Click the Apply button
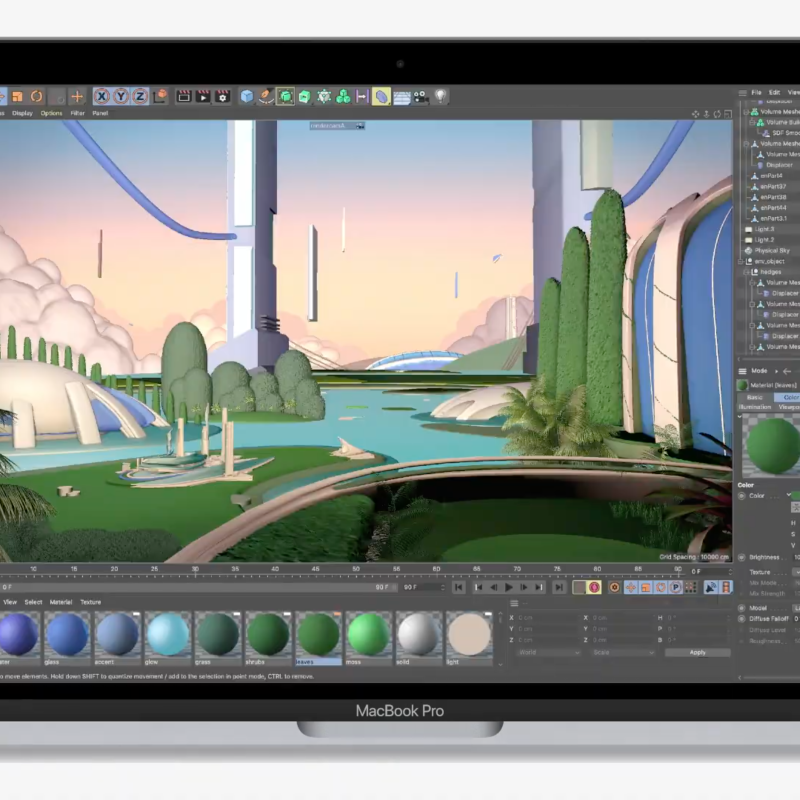 coord(697,653)
